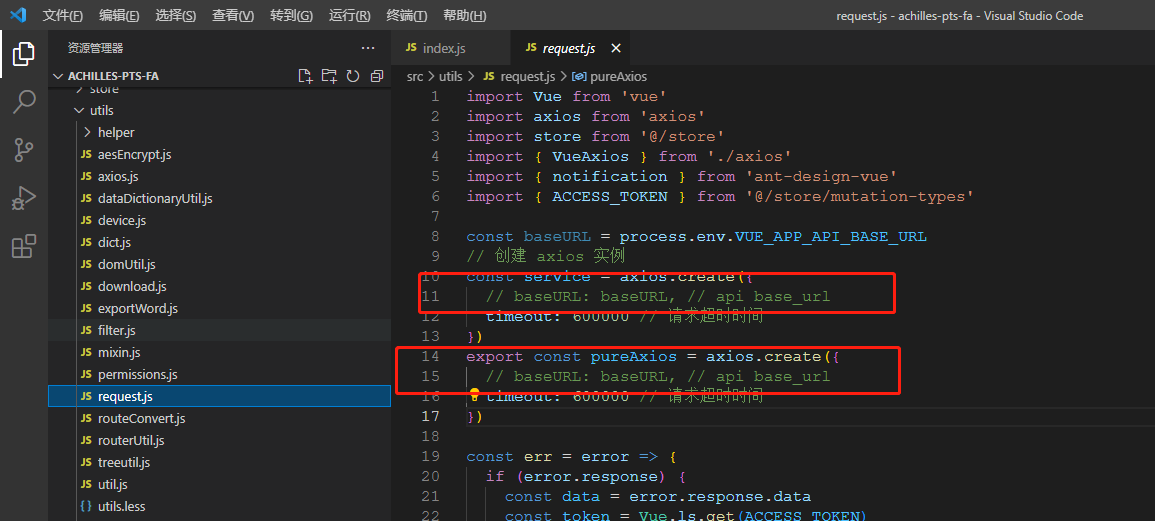1155x521 pixels.
Task: Open the Source Control view
Action: coord(24,150)
